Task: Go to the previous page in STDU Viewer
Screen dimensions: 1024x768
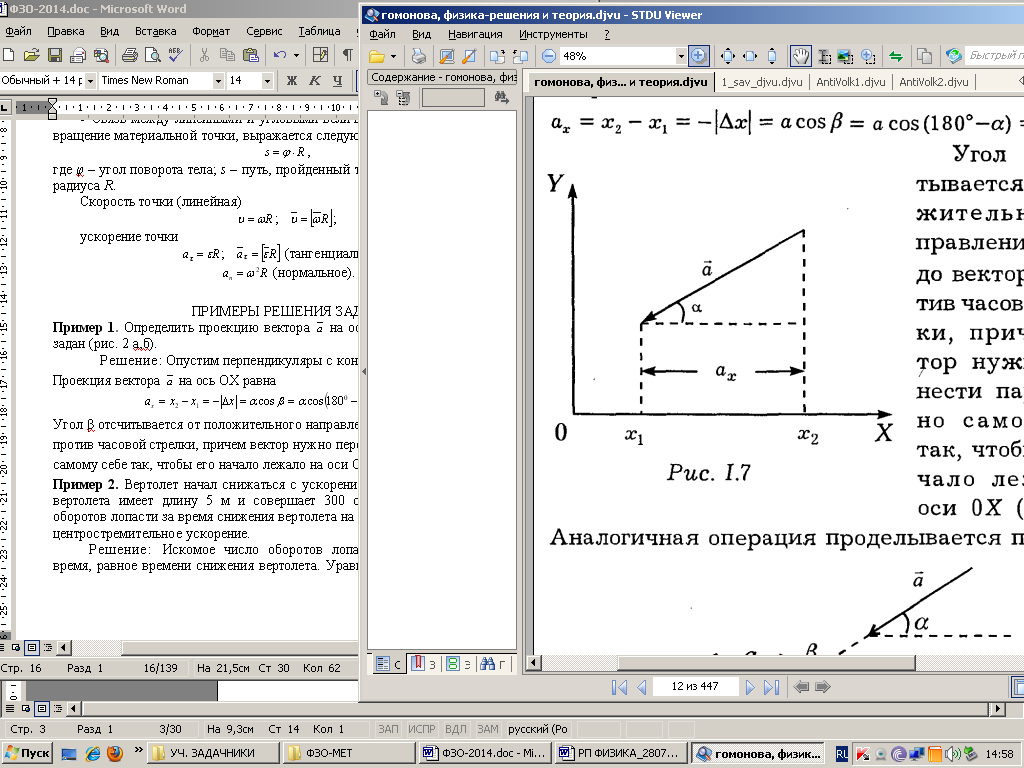Action: (642, 687)
